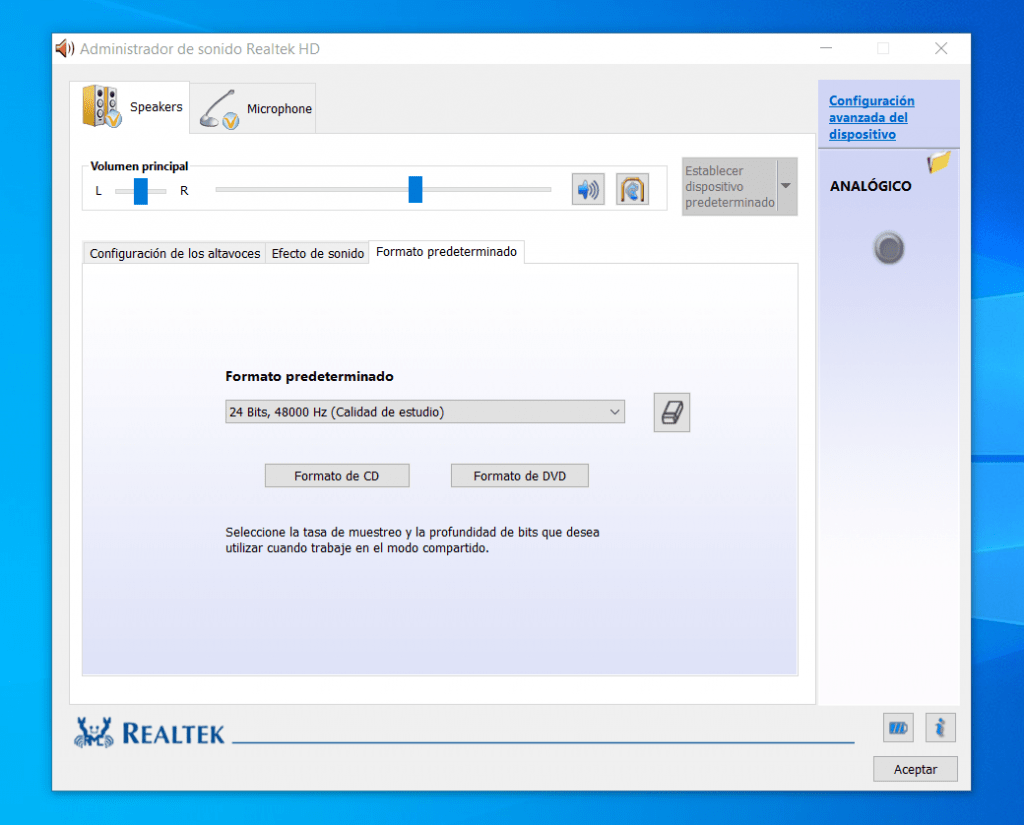Screen dimensions: 1024x825
Task: Select the Efecto de sonido tab
Action: pyautogui.click(x=318, y=253)
